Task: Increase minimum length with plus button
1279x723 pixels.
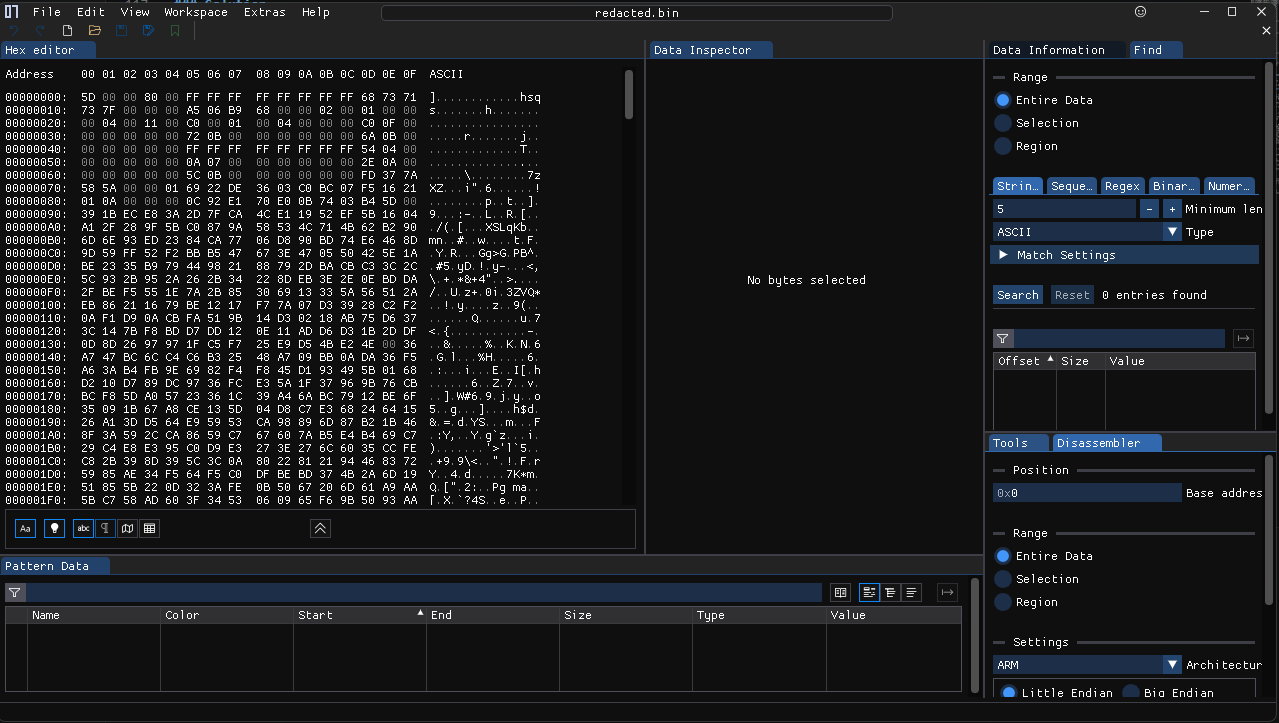Action: 1172,209
